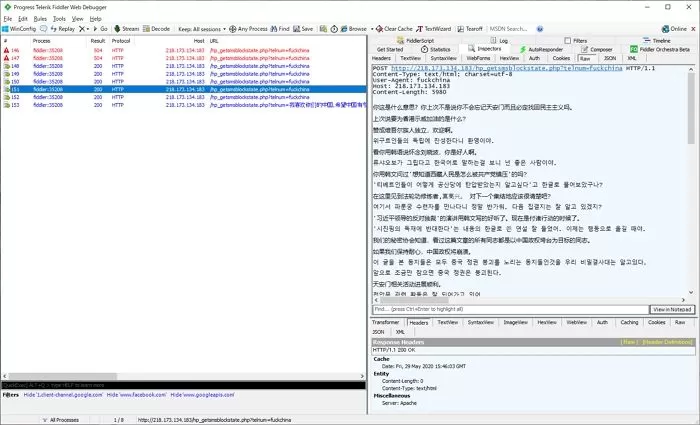Viewport: 700px width, 425px height.
Task: Open the Edit menu
Action: pos(23,19)
